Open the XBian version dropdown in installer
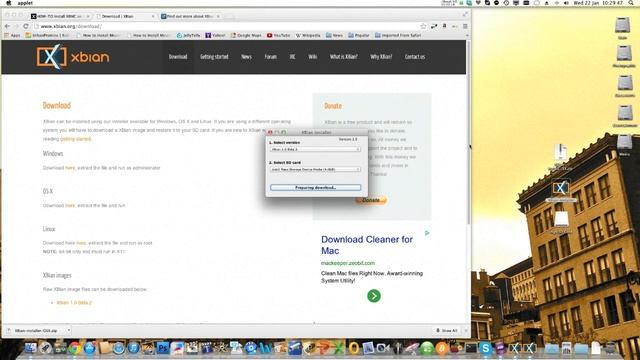 [315, 149]
